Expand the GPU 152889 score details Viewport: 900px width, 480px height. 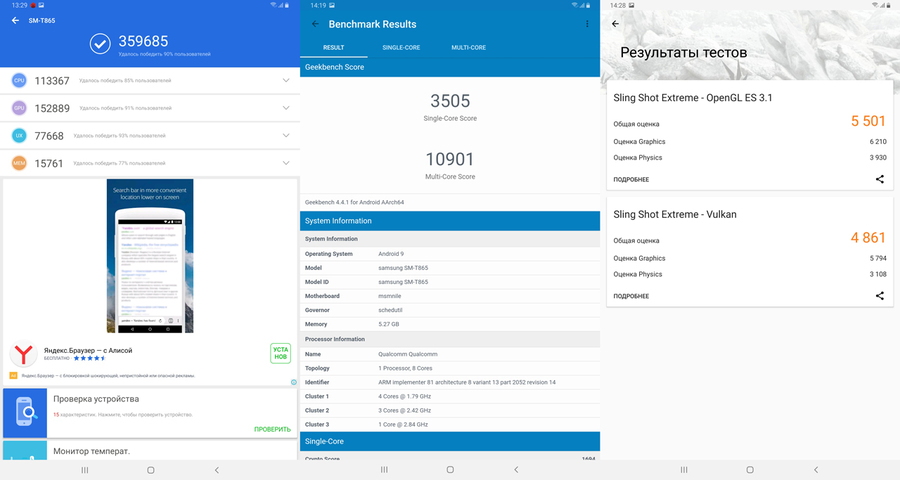pyautogui.click(x=286, y=108)
